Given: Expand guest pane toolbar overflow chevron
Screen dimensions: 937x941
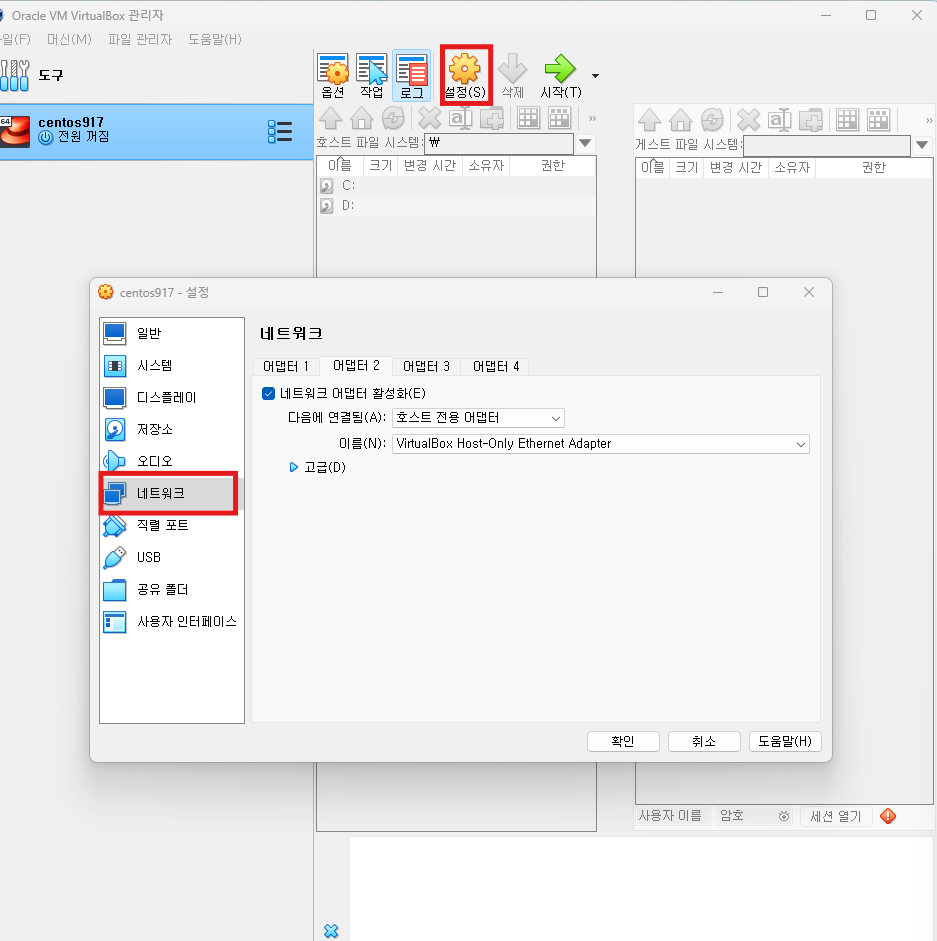Looking at the screenshot, I should point(929,120).
